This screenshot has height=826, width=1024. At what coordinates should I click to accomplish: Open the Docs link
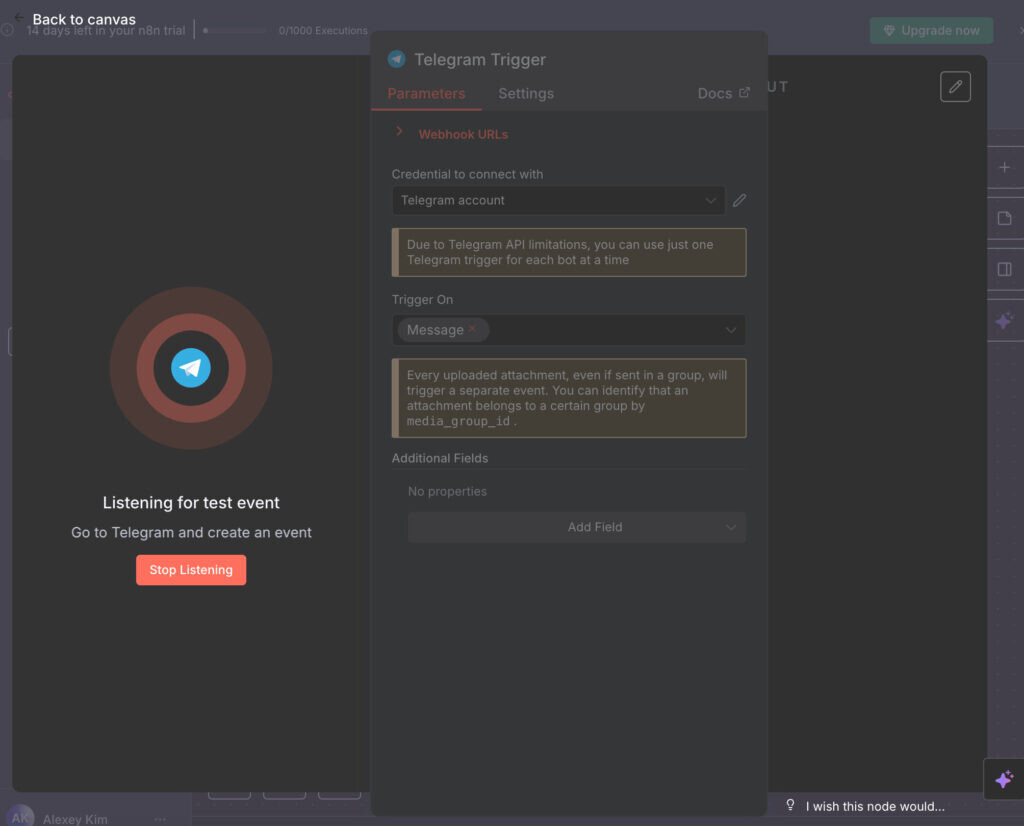(x=722, y=93)
